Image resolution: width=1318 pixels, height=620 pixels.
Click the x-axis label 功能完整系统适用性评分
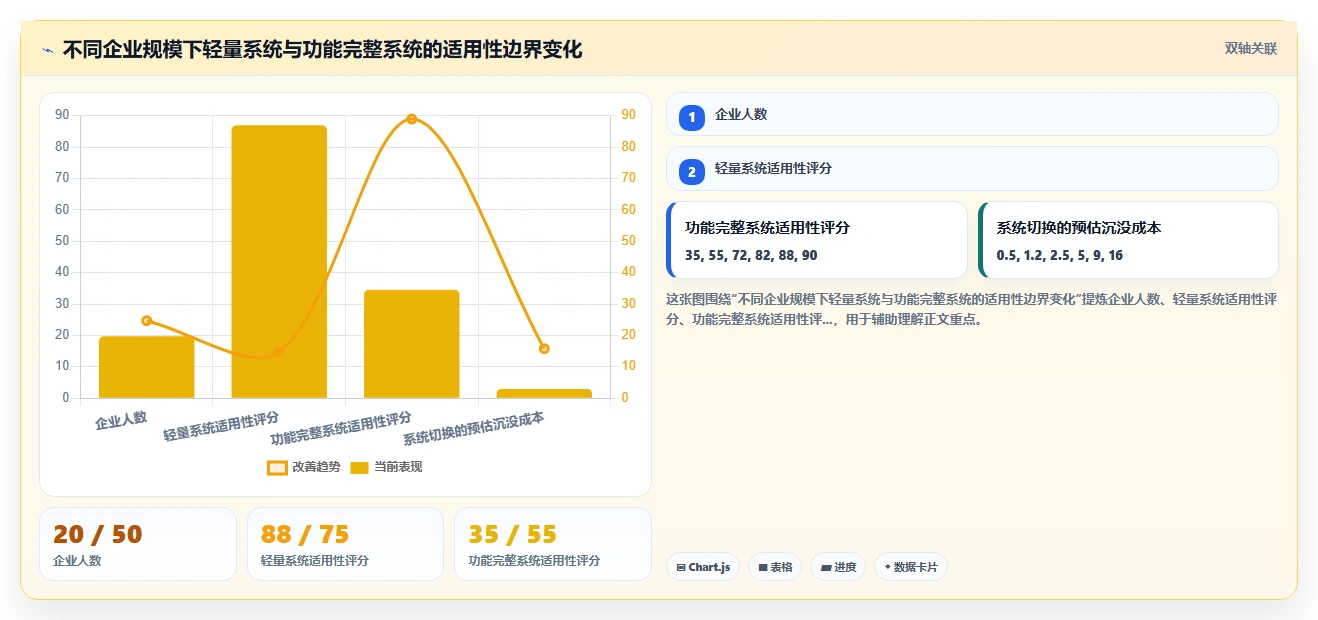point(341,428)
